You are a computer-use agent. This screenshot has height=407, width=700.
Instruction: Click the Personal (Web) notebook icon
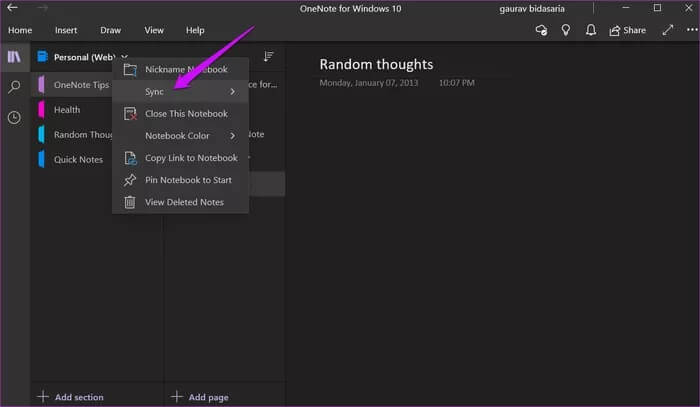pyautogui.click(x=42, y=57)
